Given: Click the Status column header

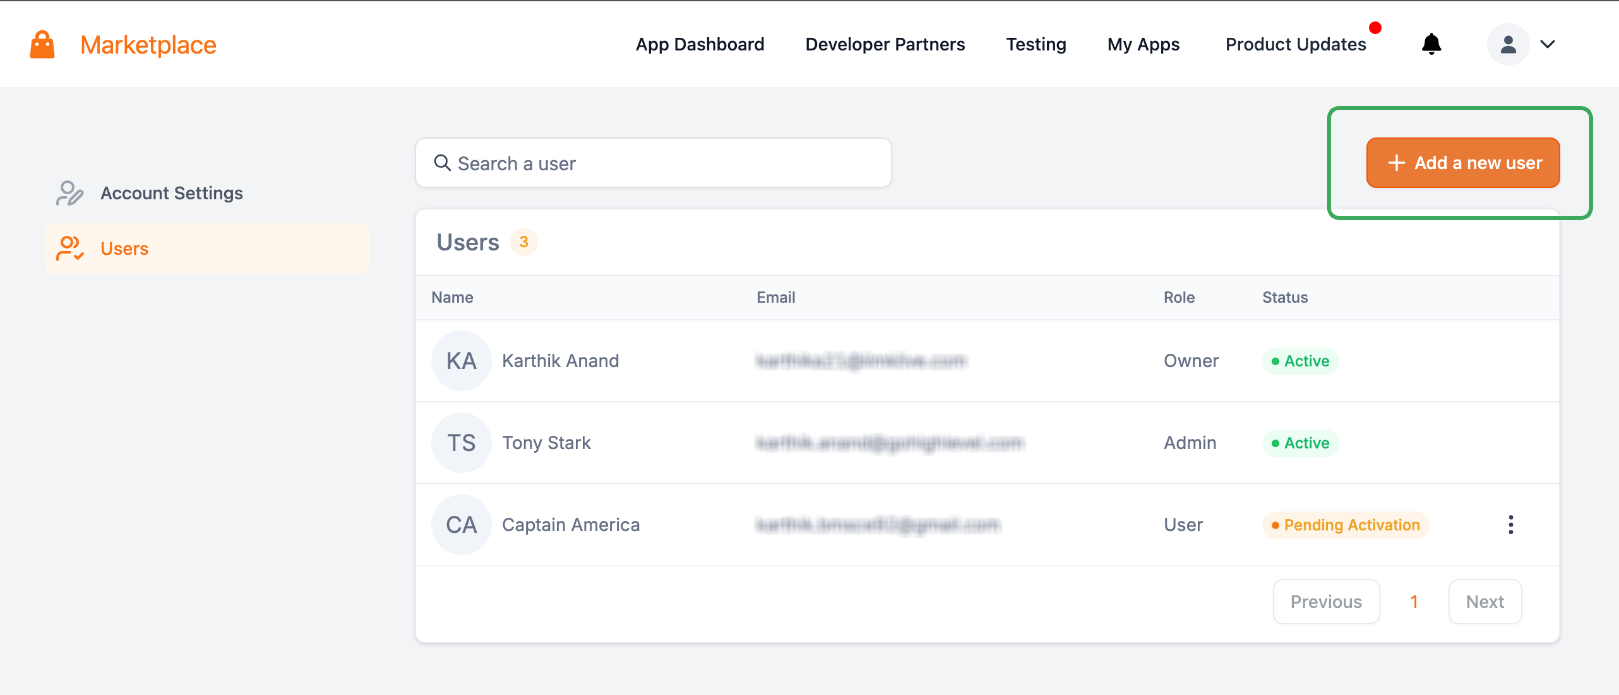Looking at the screenshot, I should click(1285, 298).
